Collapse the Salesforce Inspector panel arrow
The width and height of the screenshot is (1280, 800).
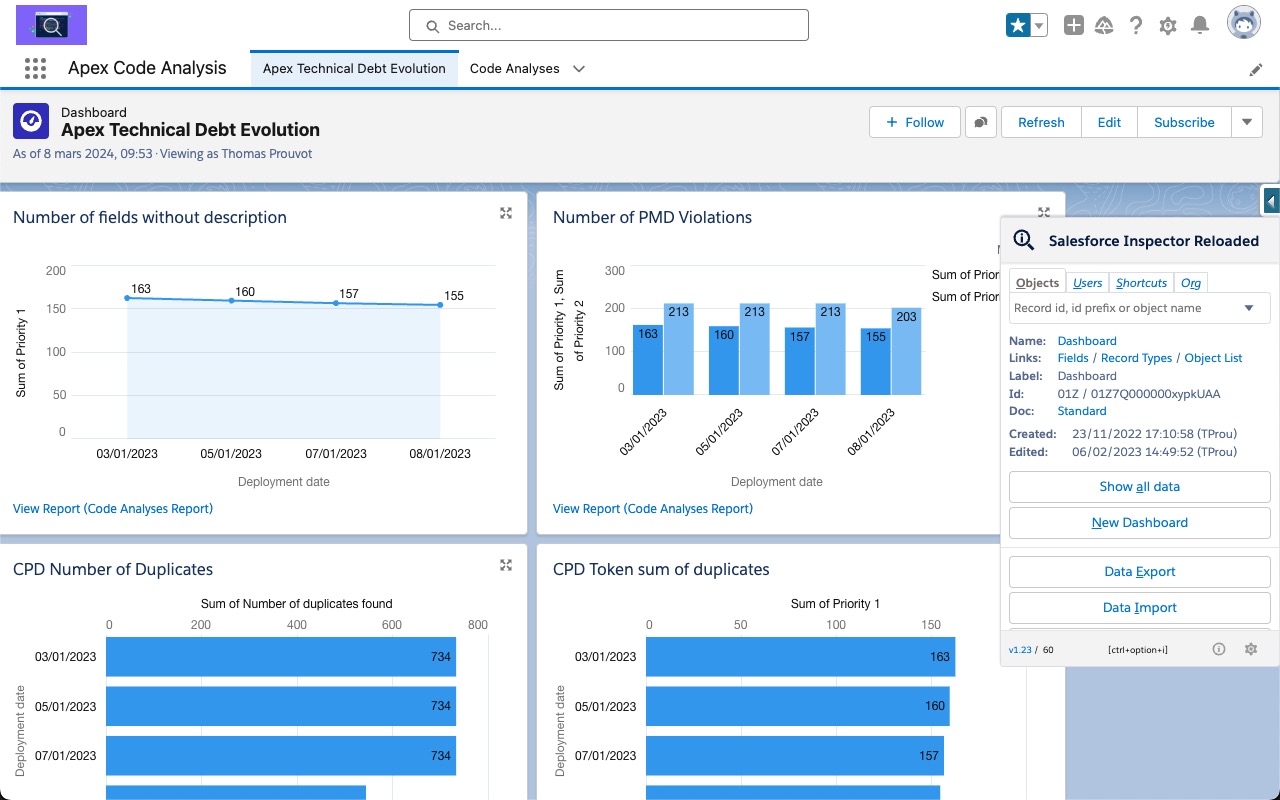[x=1271, y=201]
